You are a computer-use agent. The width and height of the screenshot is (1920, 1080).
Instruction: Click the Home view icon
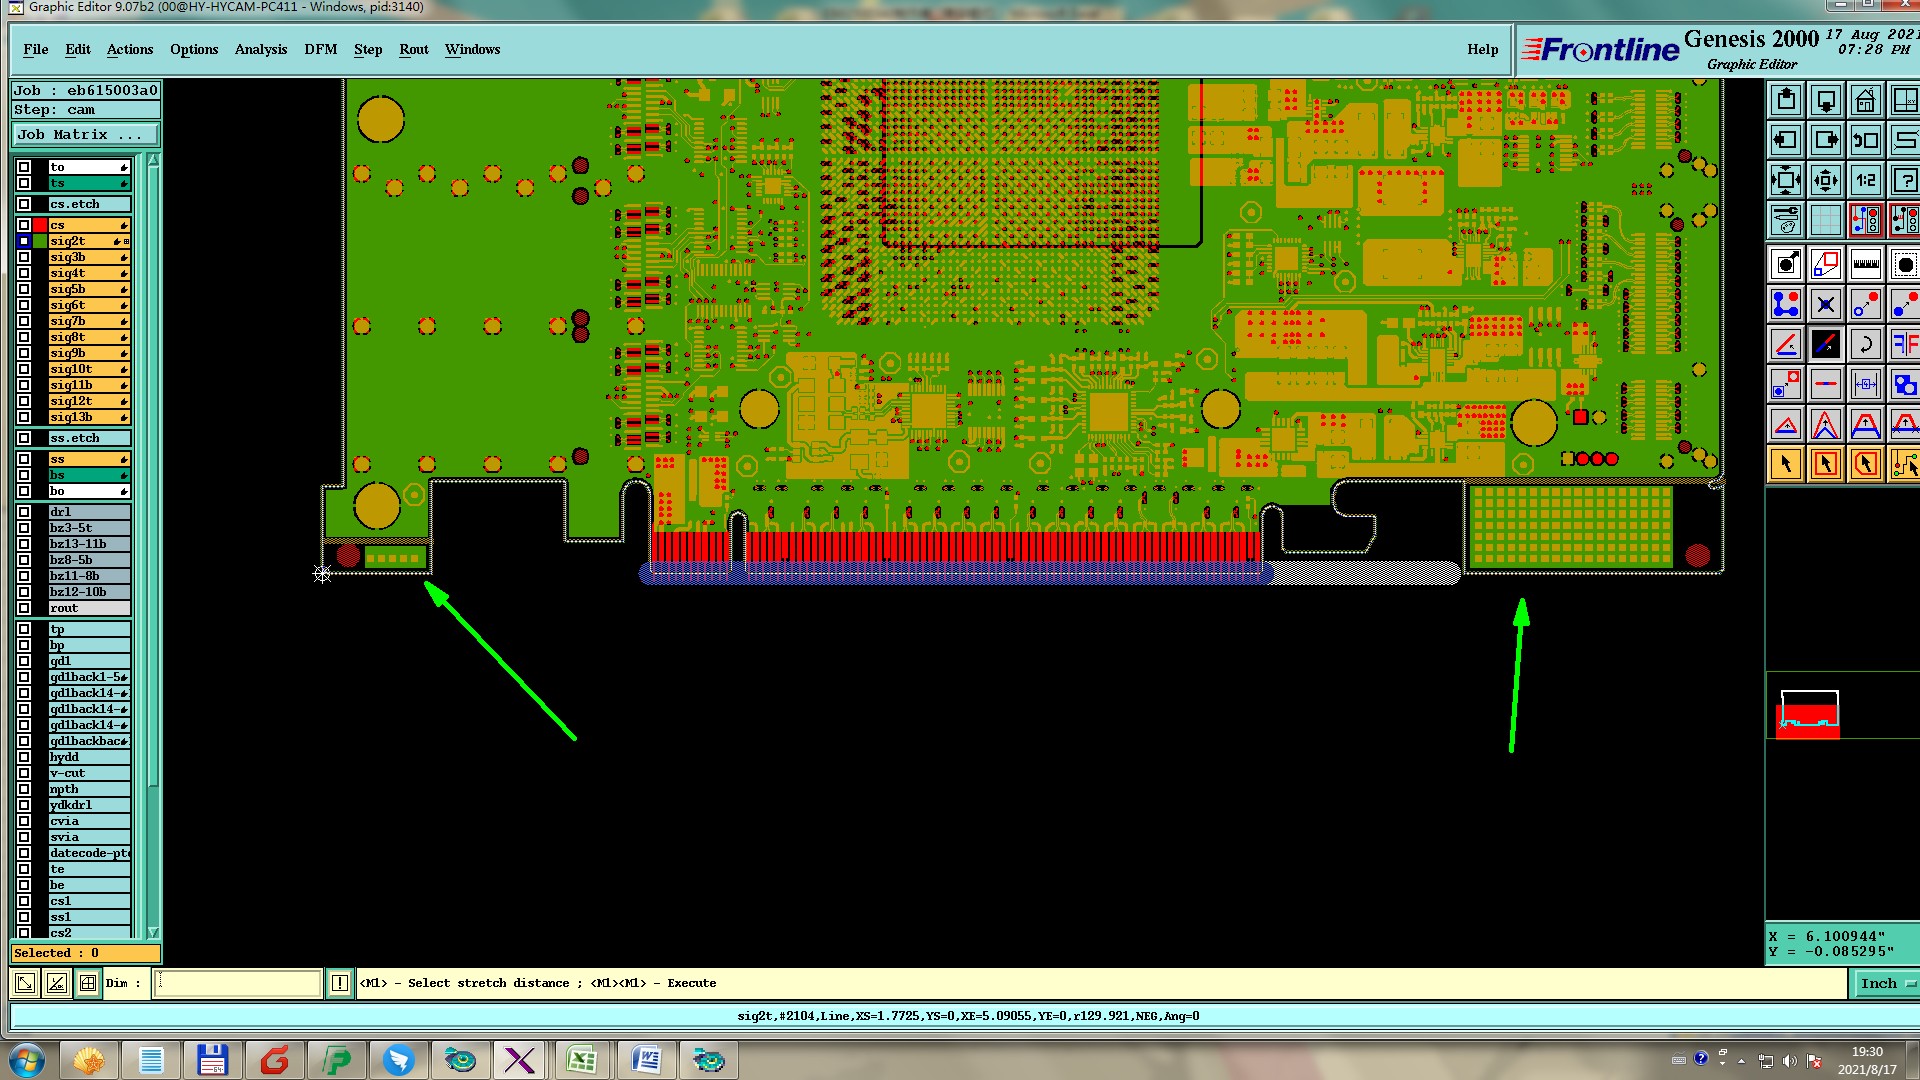1865,101
